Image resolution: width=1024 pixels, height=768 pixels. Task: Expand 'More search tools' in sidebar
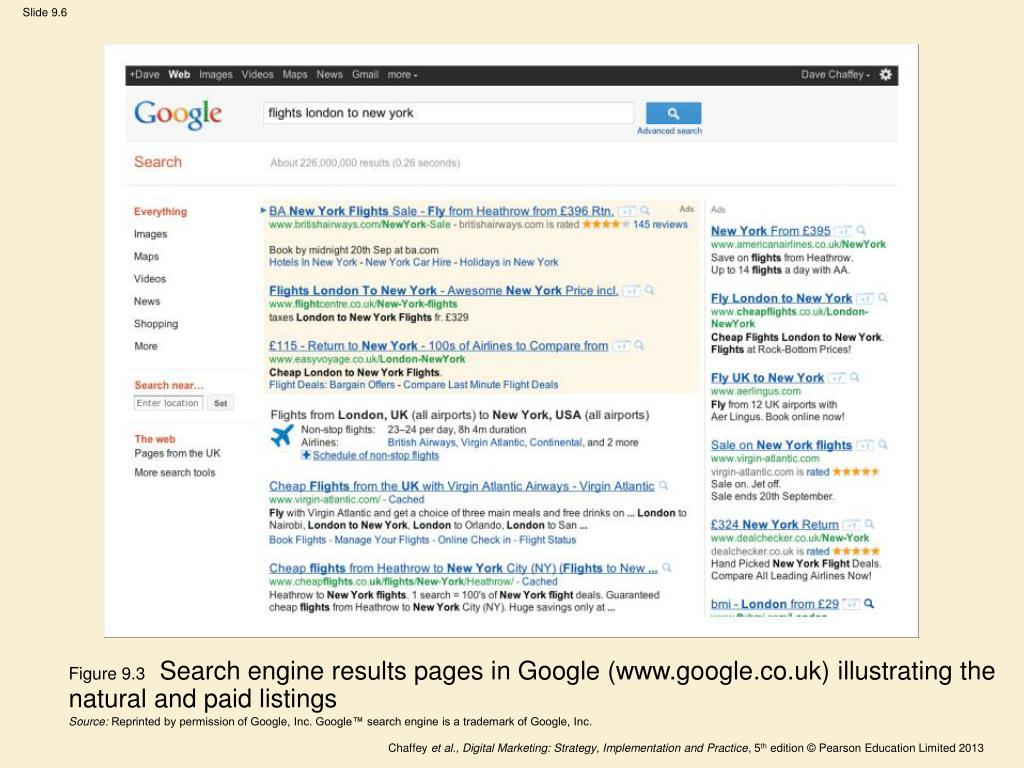point(174,472)
